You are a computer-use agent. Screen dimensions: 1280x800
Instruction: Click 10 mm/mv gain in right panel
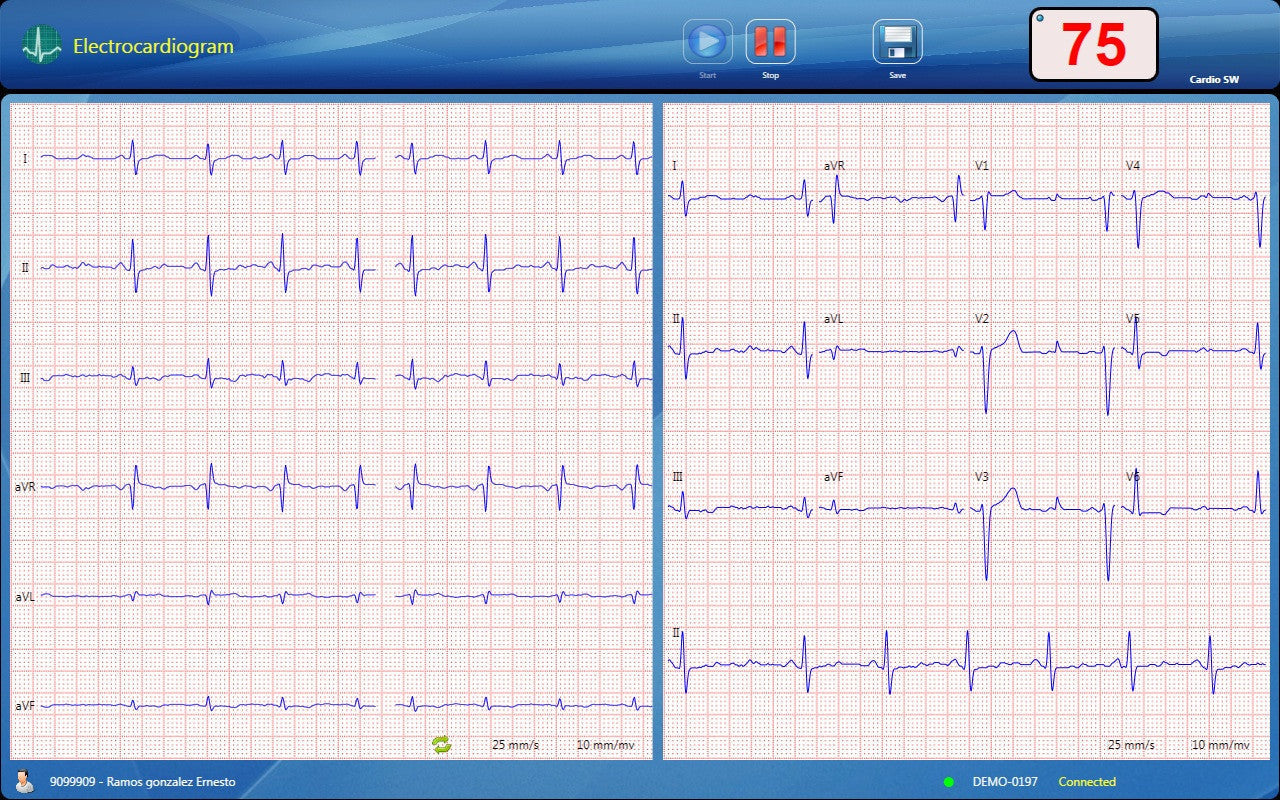click(1220, 745)
